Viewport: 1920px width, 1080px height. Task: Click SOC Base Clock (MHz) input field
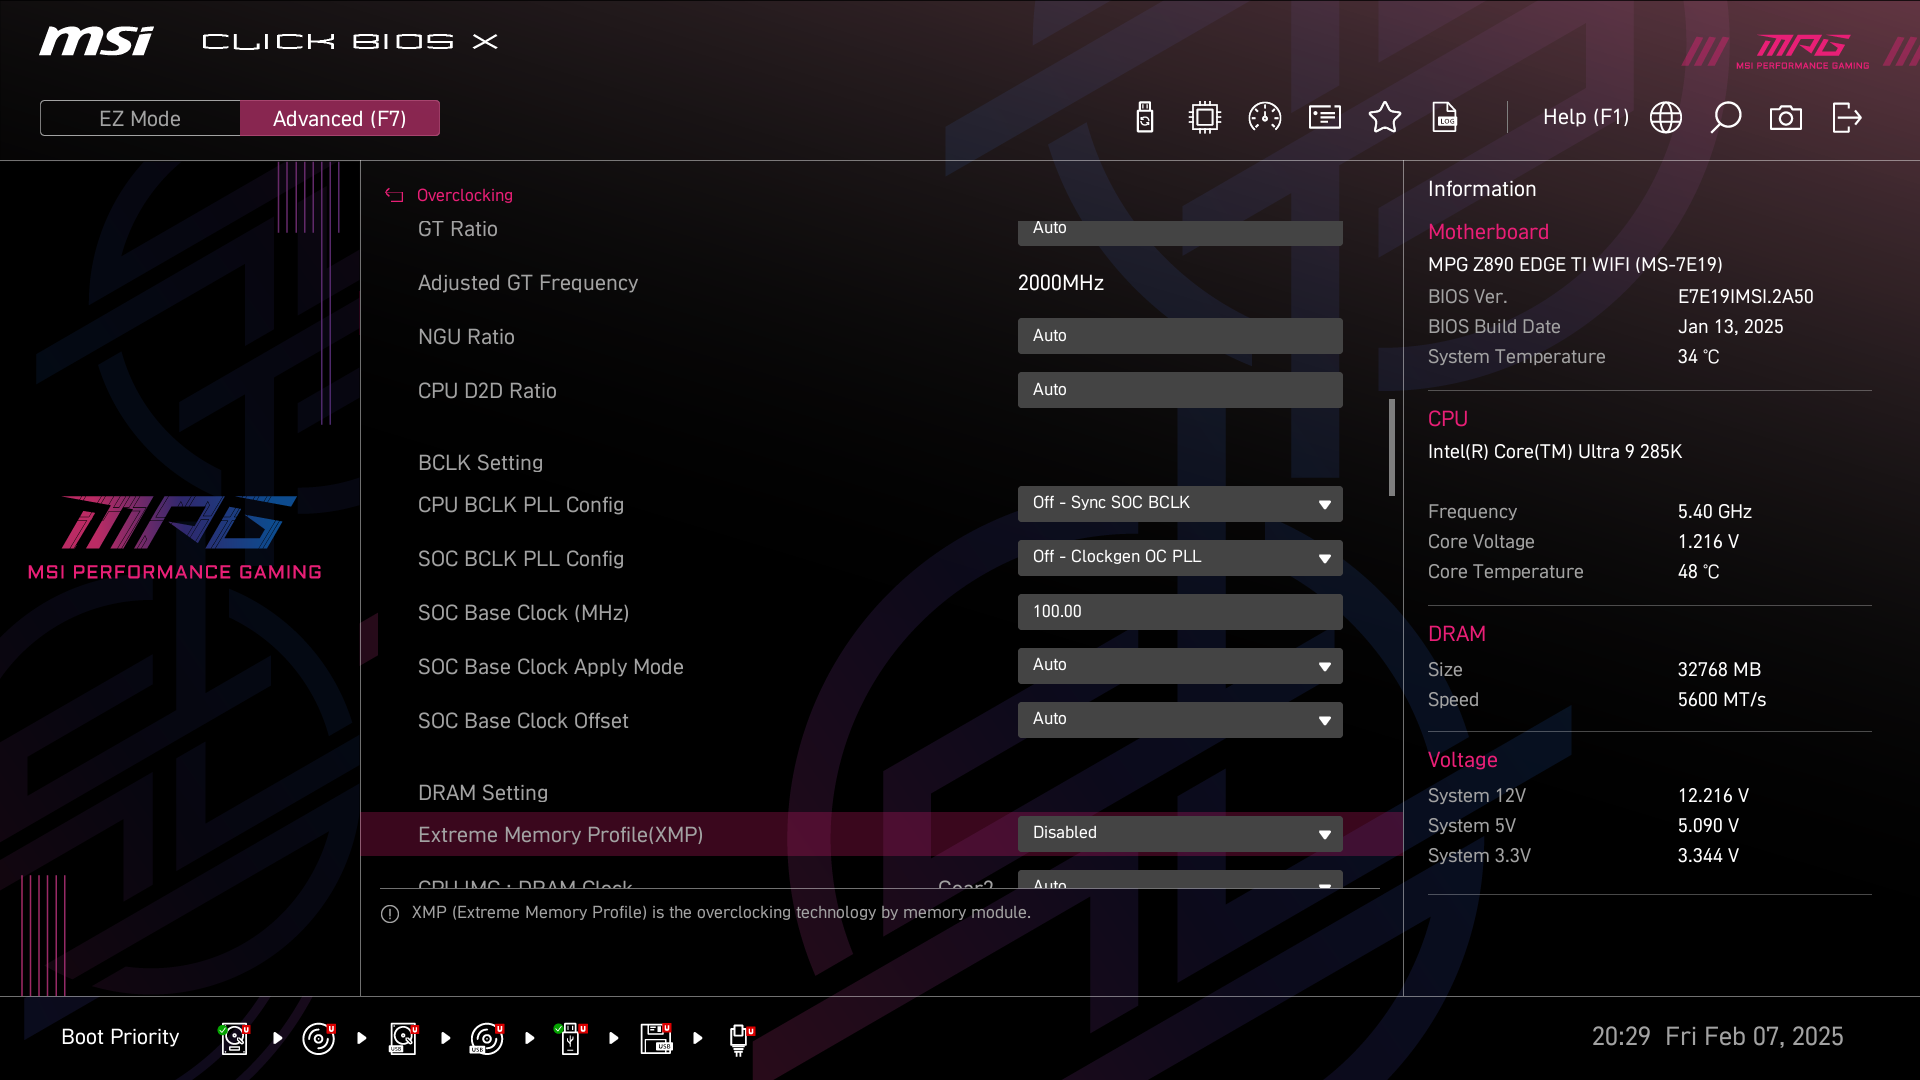pyautogui.click(x=1180, y=612)
